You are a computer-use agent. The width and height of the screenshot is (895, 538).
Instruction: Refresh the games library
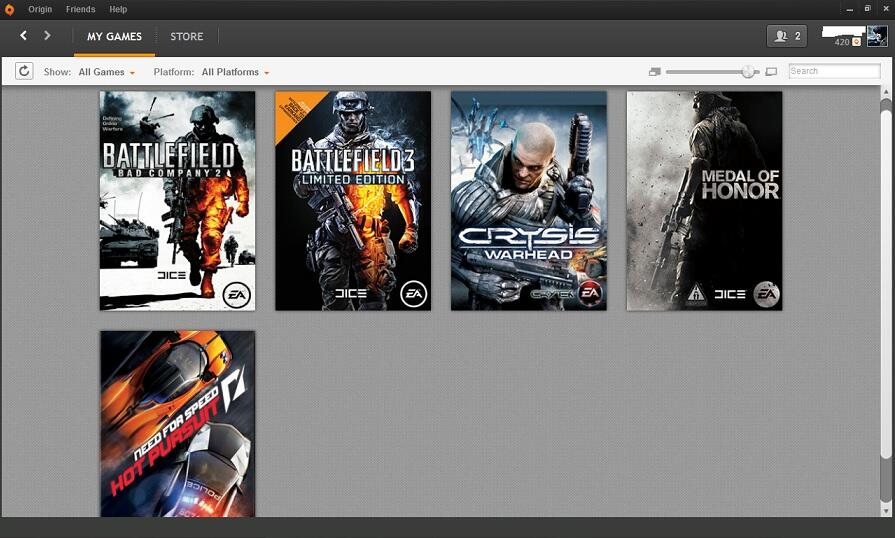click(x=24, y=71)
